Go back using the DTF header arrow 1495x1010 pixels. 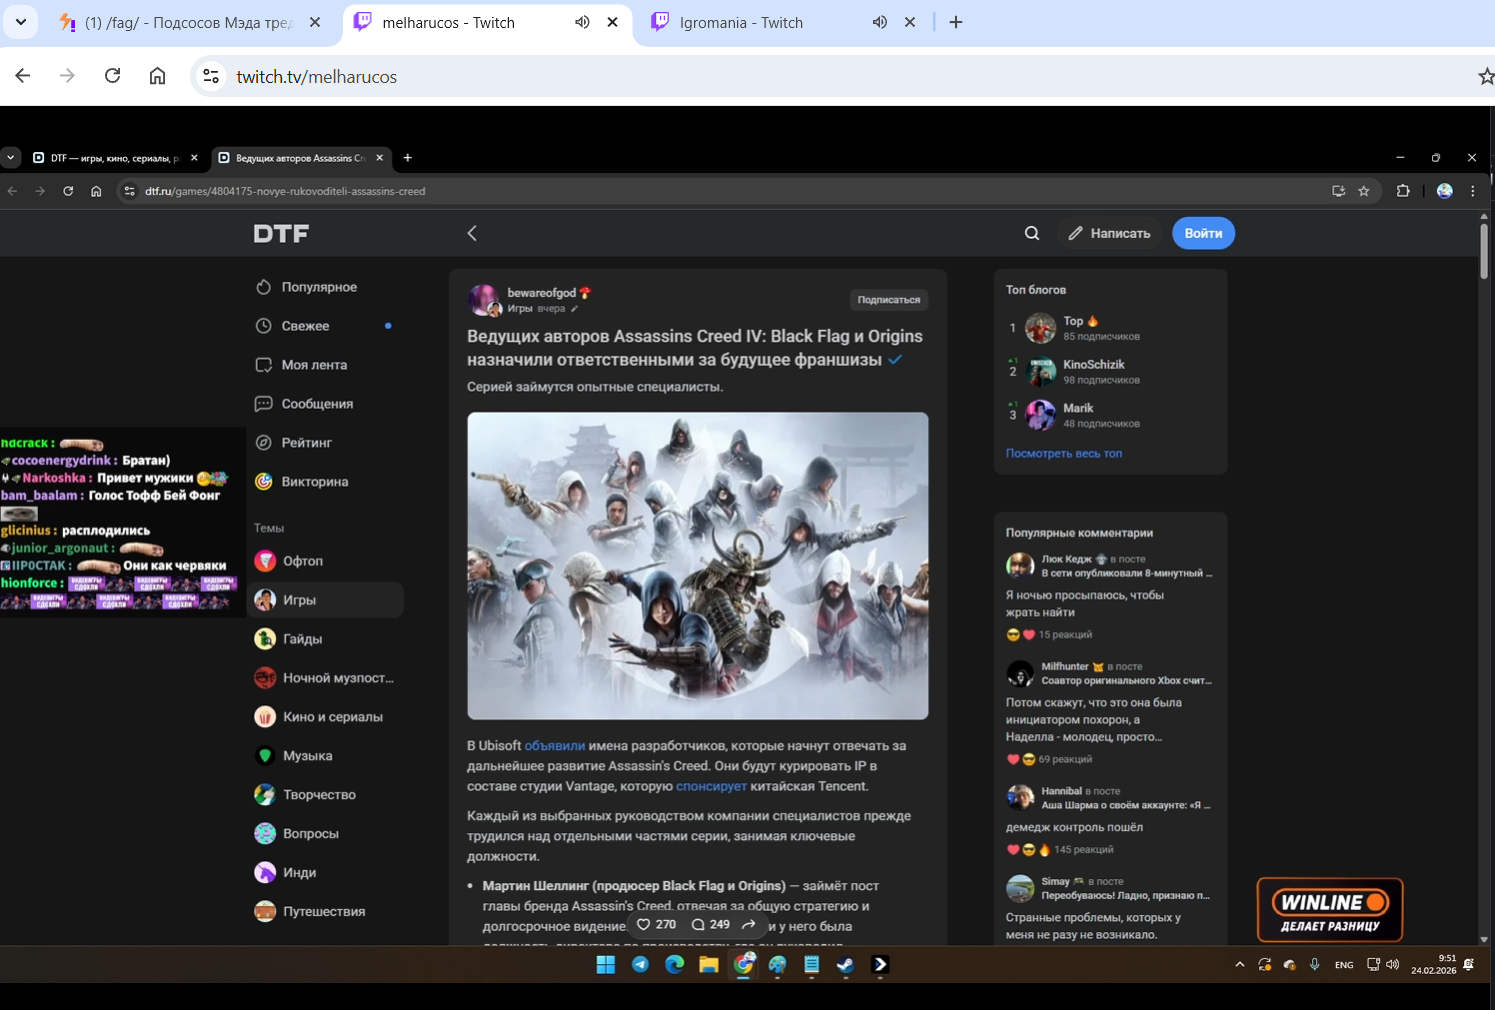tap(472, 233)
